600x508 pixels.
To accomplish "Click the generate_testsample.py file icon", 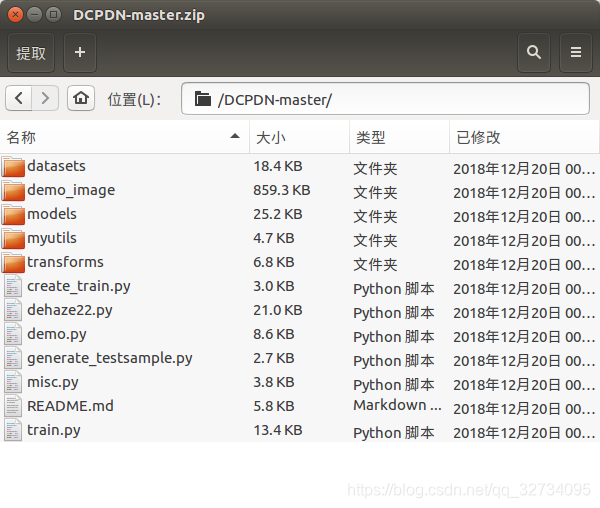I will pyautogui.click(x=13, y=358).
